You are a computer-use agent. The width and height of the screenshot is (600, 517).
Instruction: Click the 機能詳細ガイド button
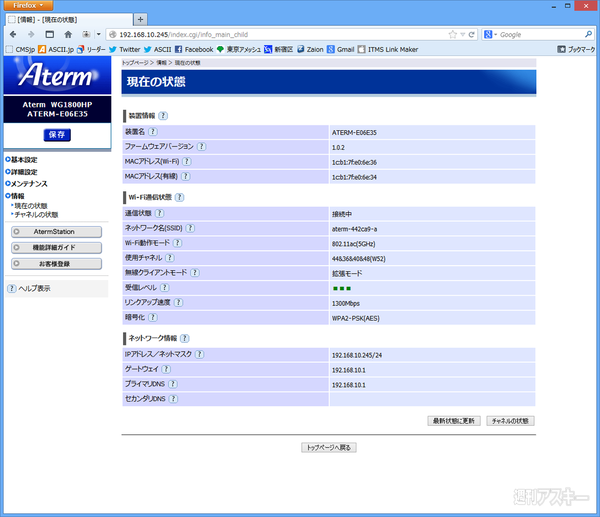tap(57, 248)
